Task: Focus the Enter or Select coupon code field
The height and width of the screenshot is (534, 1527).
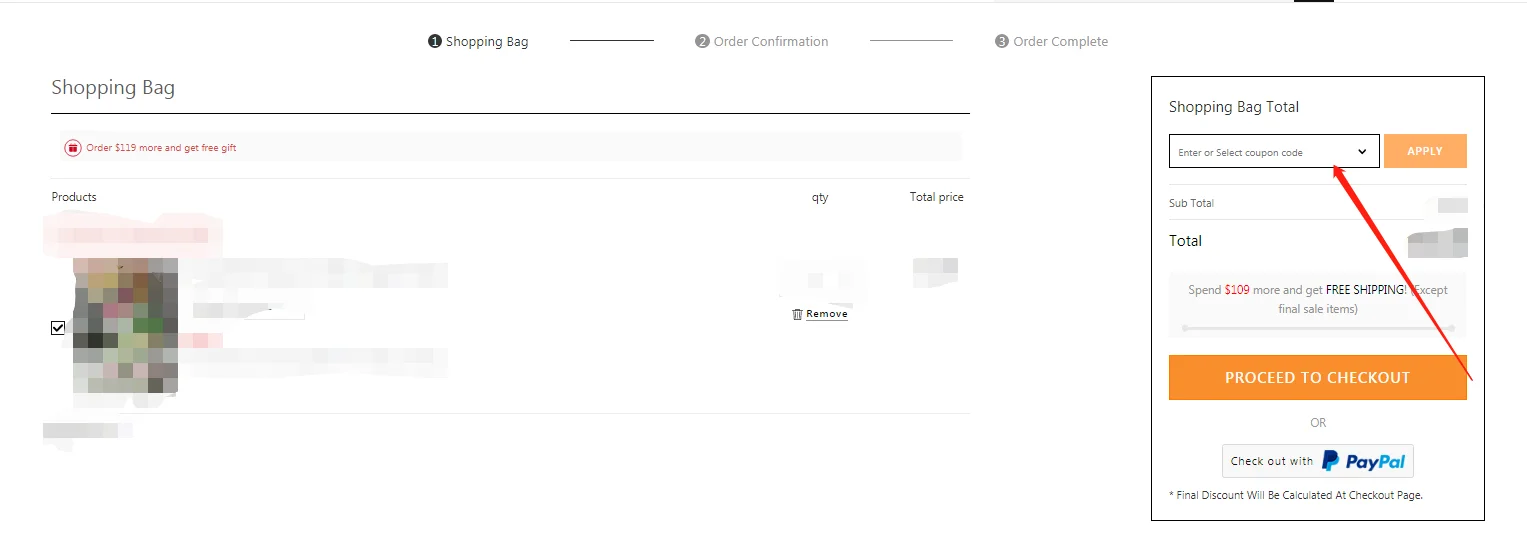Action: click(x=1274, y=151)
